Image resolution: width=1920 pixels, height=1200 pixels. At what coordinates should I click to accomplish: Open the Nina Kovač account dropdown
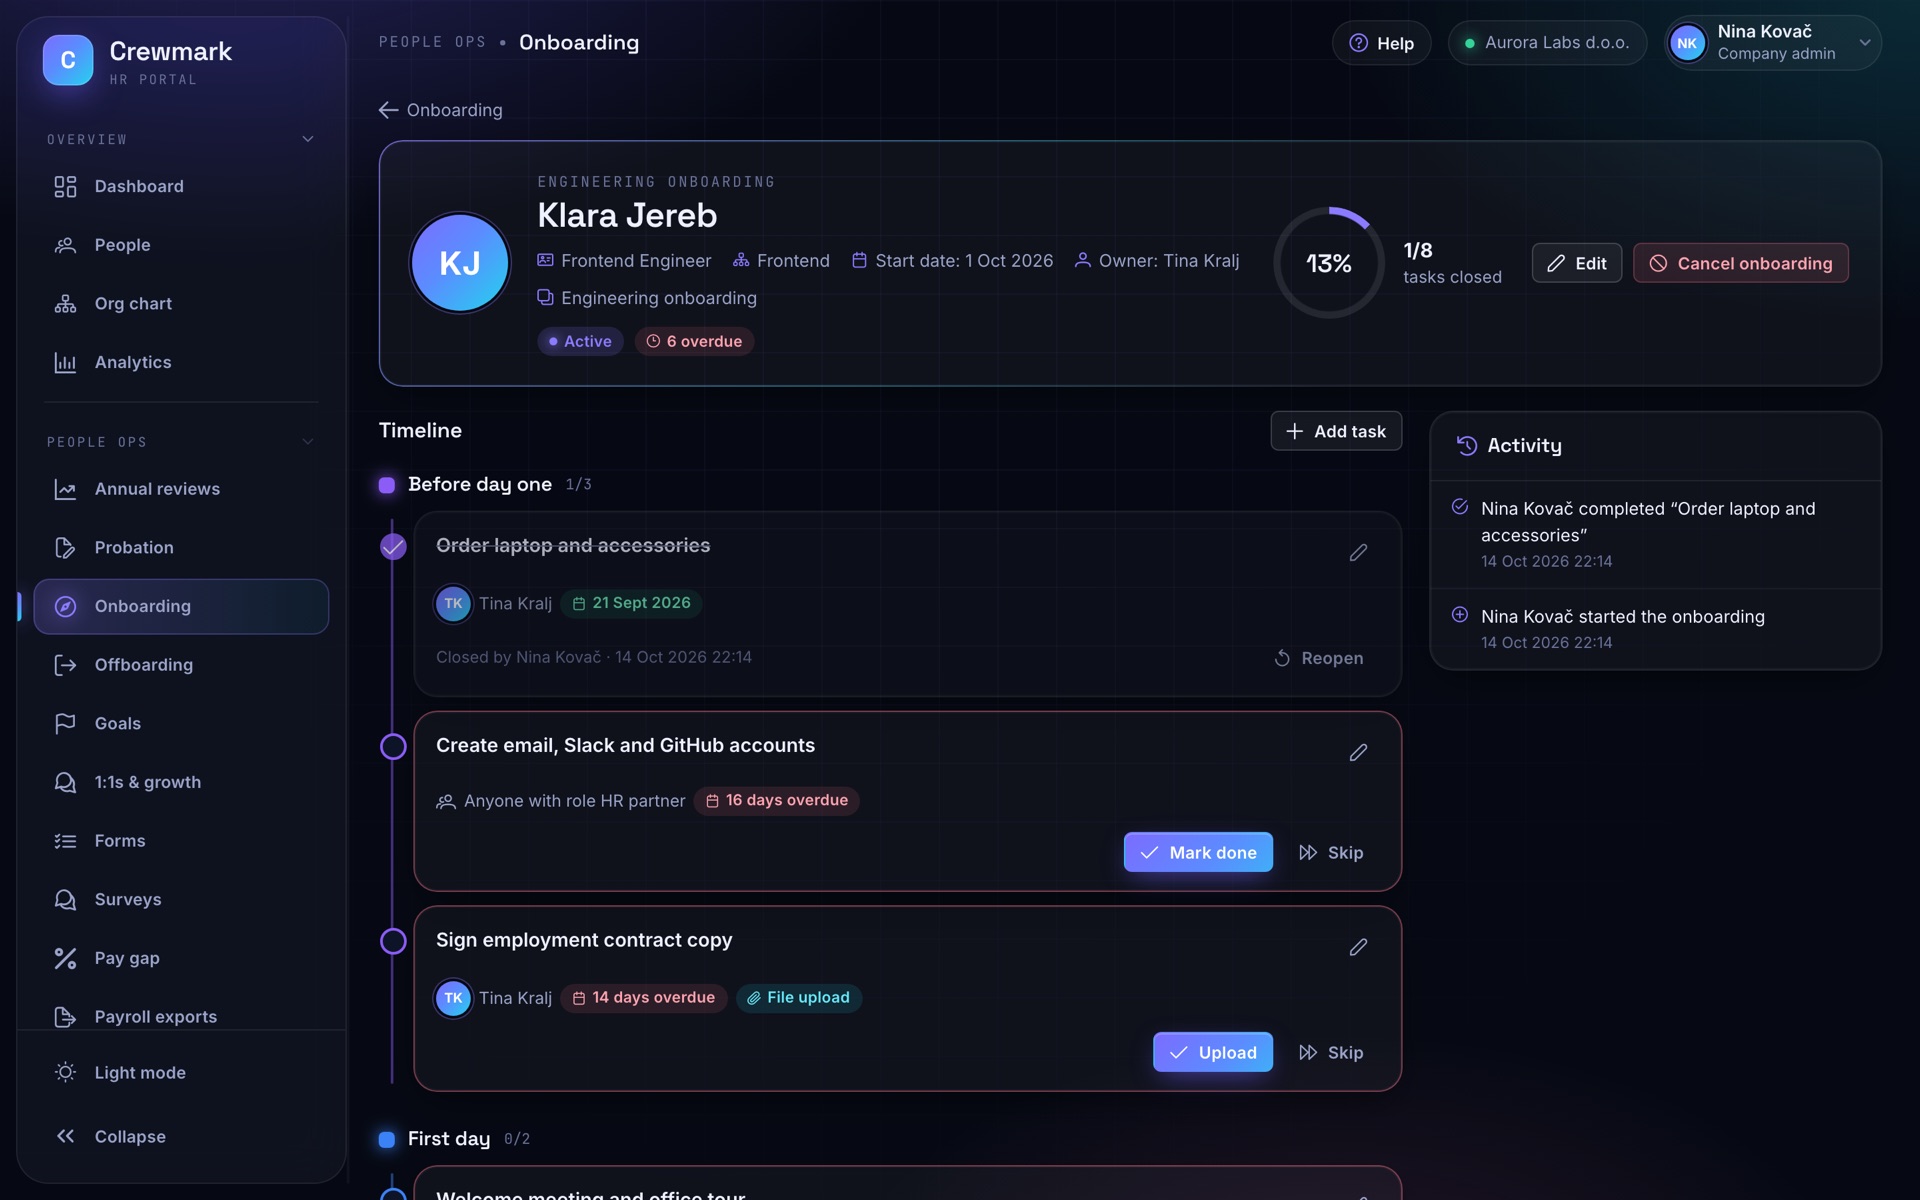point(1773,43)
